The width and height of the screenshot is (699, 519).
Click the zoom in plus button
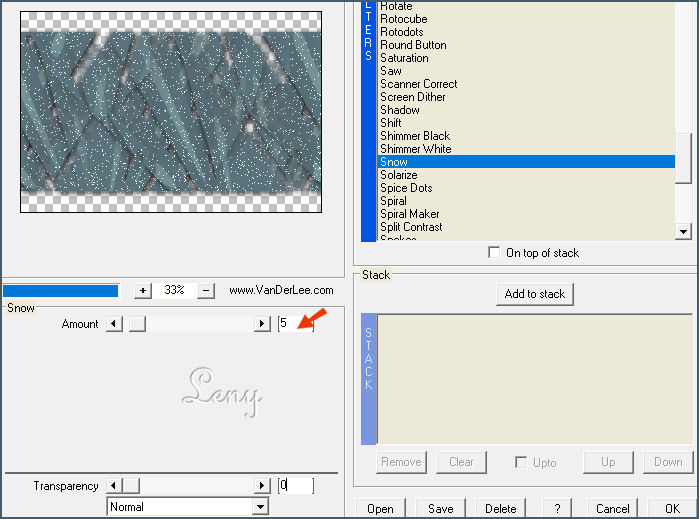pyautogui.click(x=143, y=290)
